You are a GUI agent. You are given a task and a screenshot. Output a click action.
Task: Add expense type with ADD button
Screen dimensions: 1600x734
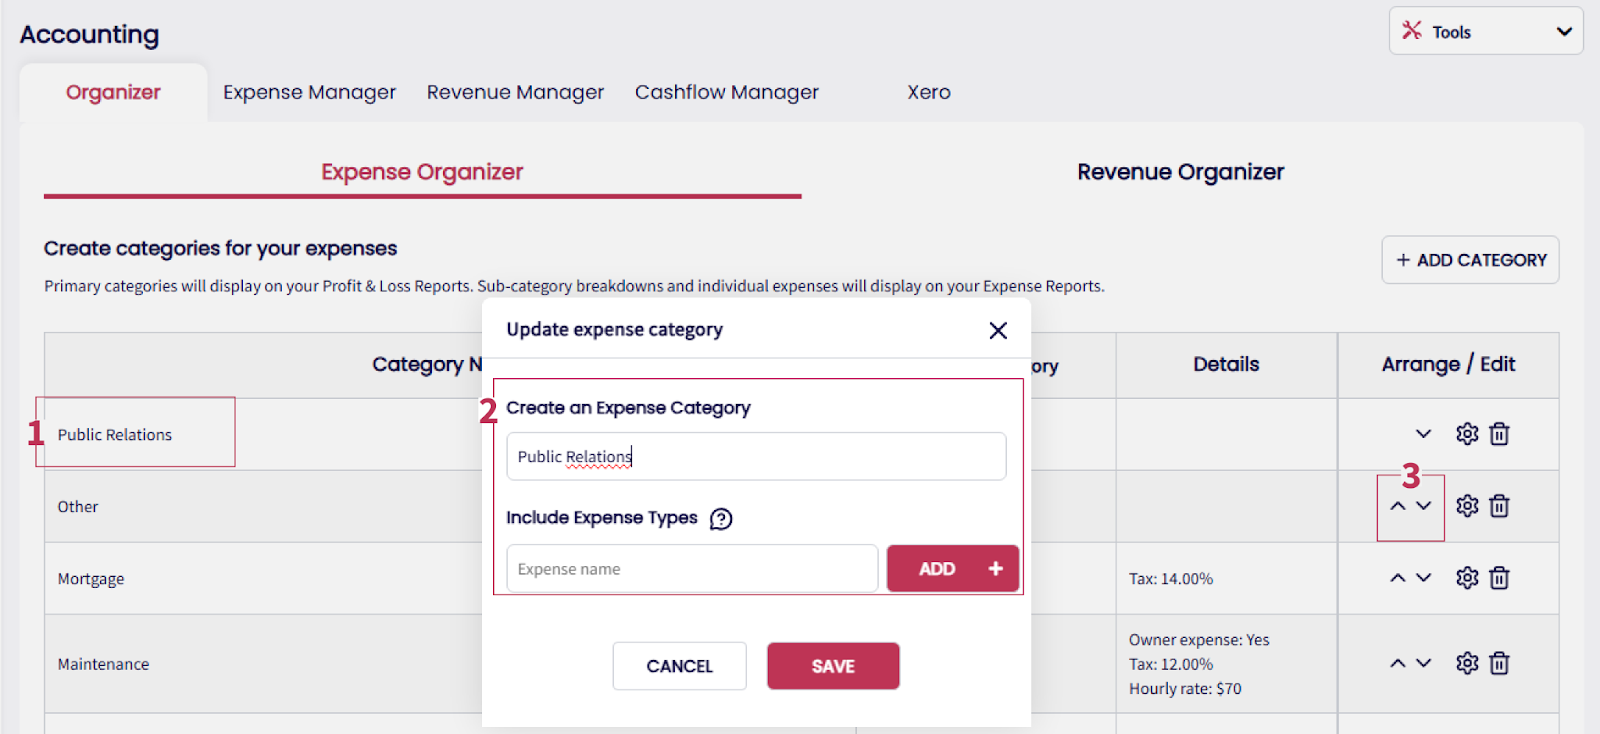click(x=952, y=569)
